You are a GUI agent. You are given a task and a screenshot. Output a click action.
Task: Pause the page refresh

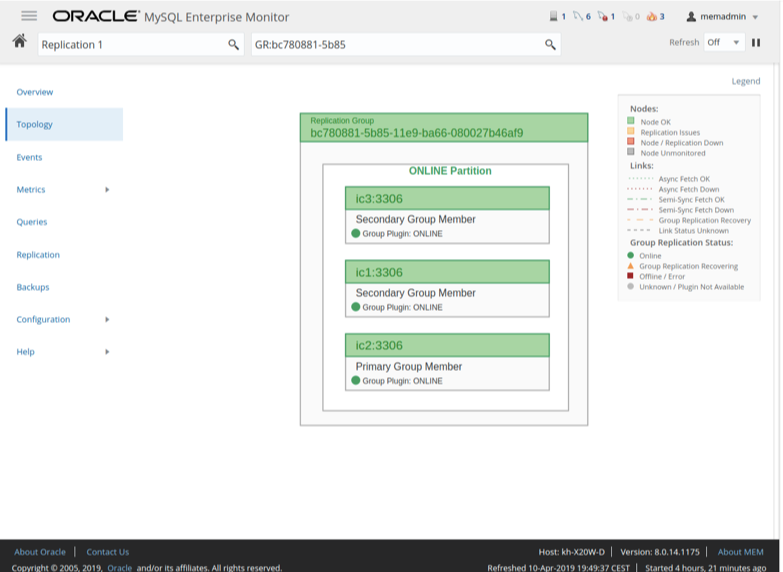click(756, 42)
